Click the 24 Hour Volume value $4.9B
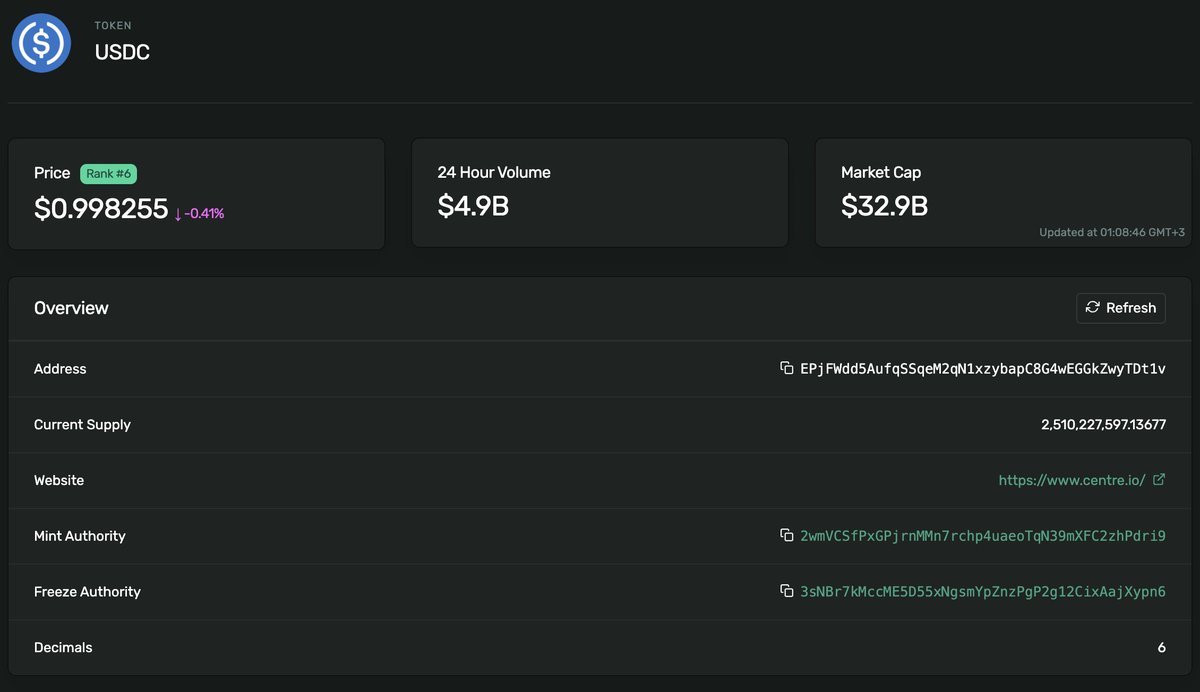1200x692 pixels. [x=474, y=206]
